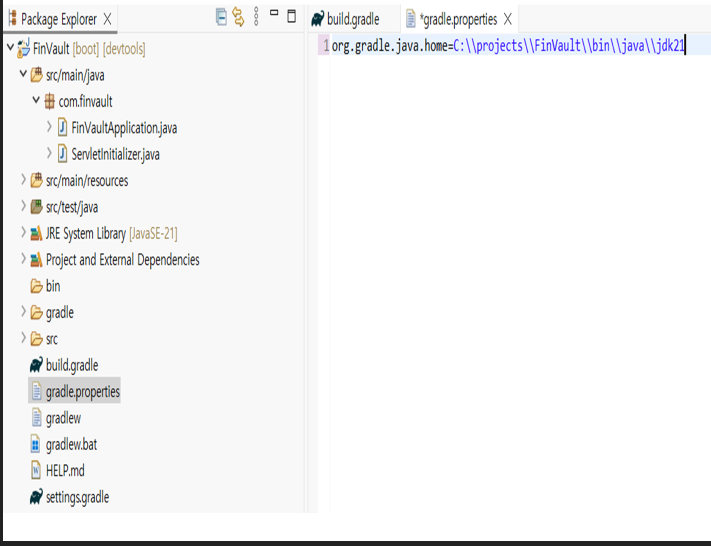Select gradlew file in tree
The width and height of the screenshot is (711, 546).
pyautogui.click(x=63, y=418)
